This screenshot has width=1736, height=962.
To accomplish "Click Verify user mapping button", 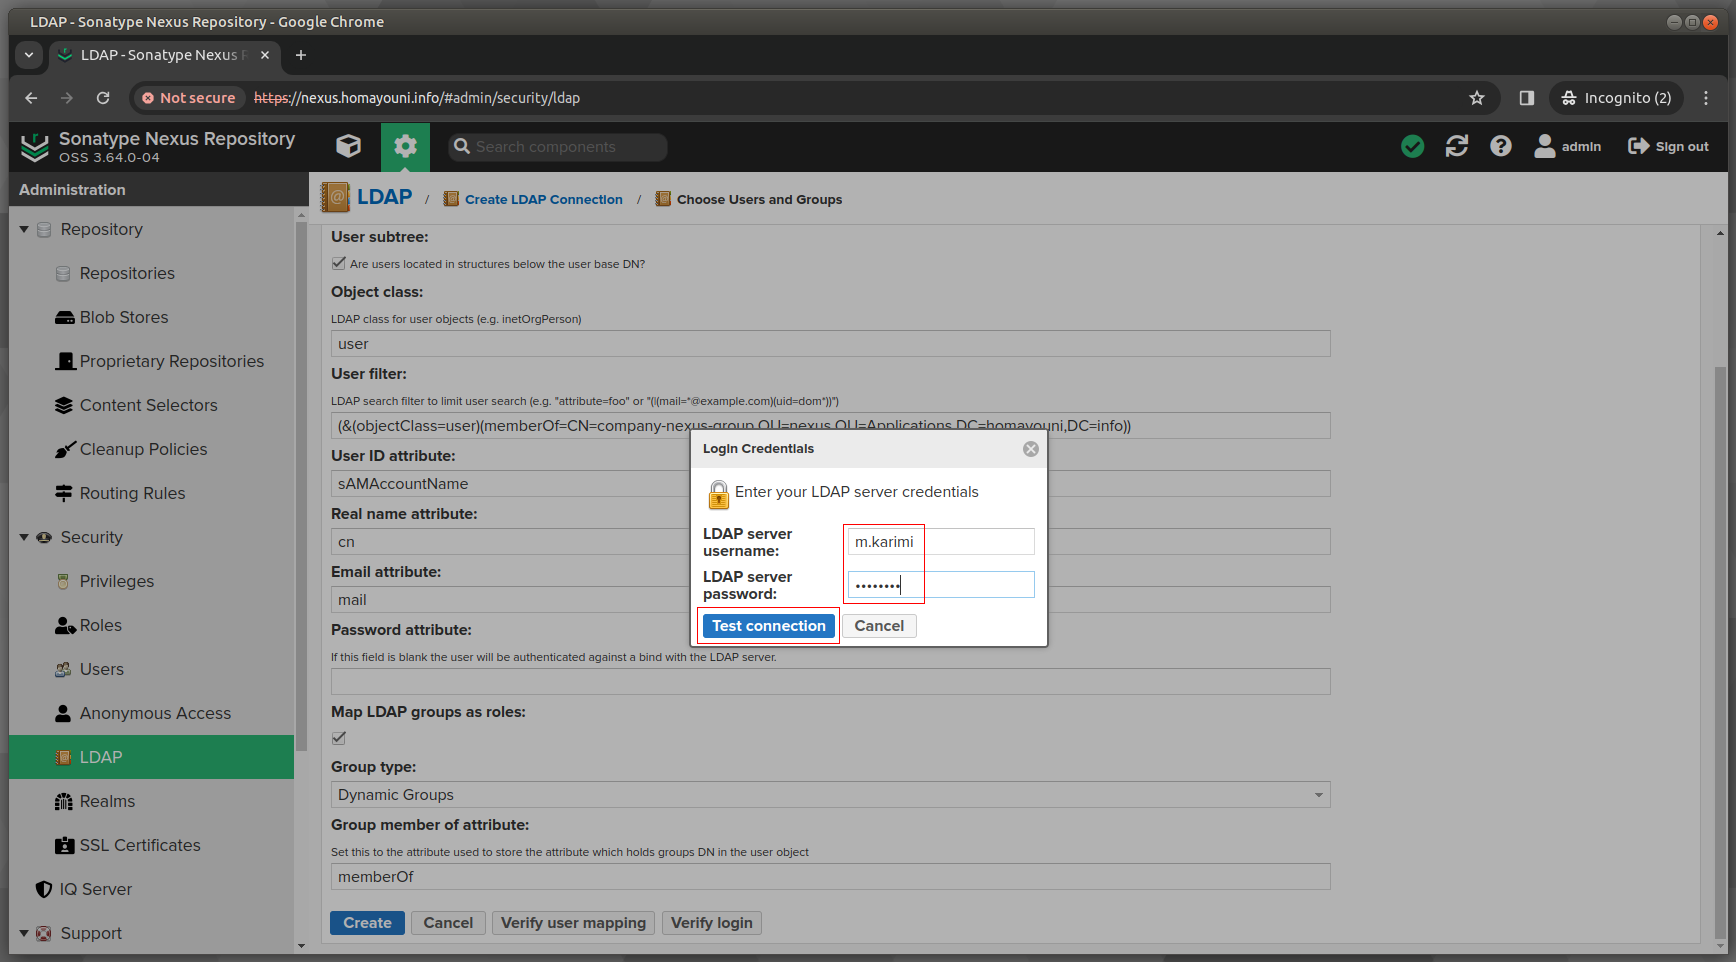I will pyautogui.click(x=573, y=923).
